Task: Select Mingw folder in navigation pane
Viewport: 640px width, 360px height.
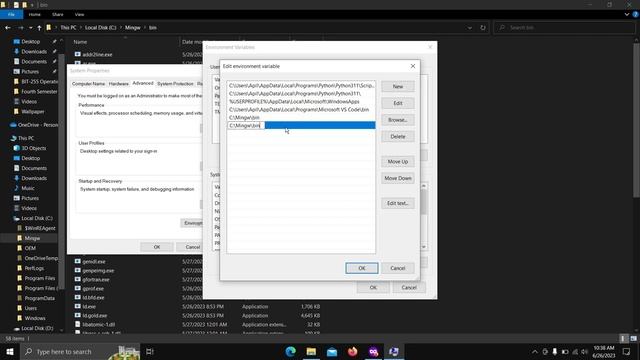Action: tap(32, 238)
